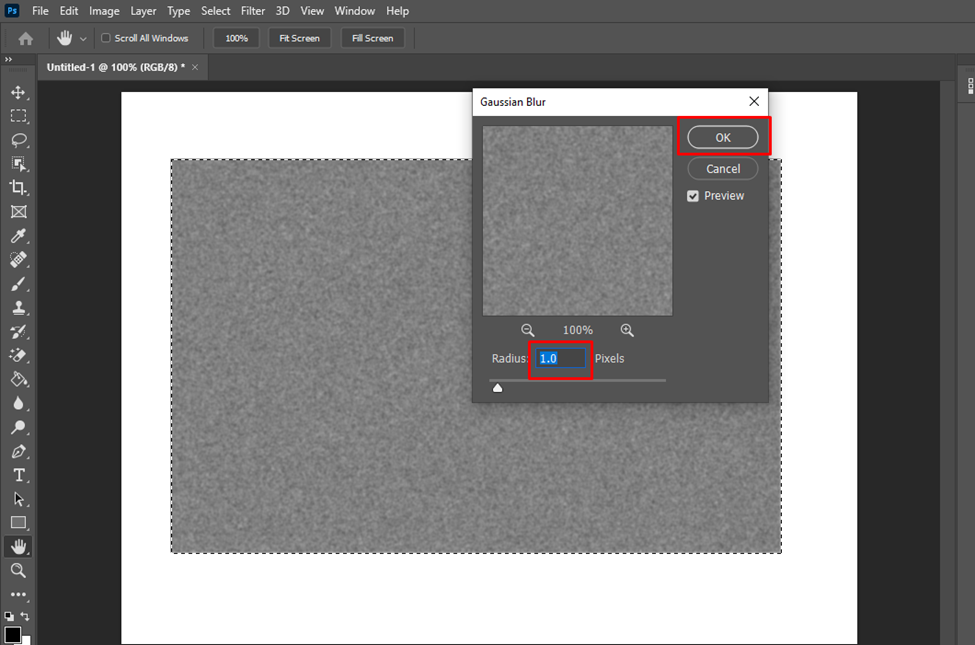Open the 3D menu

pos(282,11)
